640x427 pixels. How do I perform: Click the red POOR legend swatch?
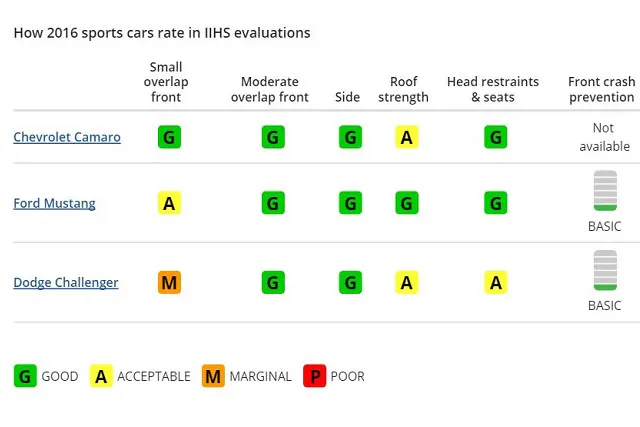tap(315, 376)
